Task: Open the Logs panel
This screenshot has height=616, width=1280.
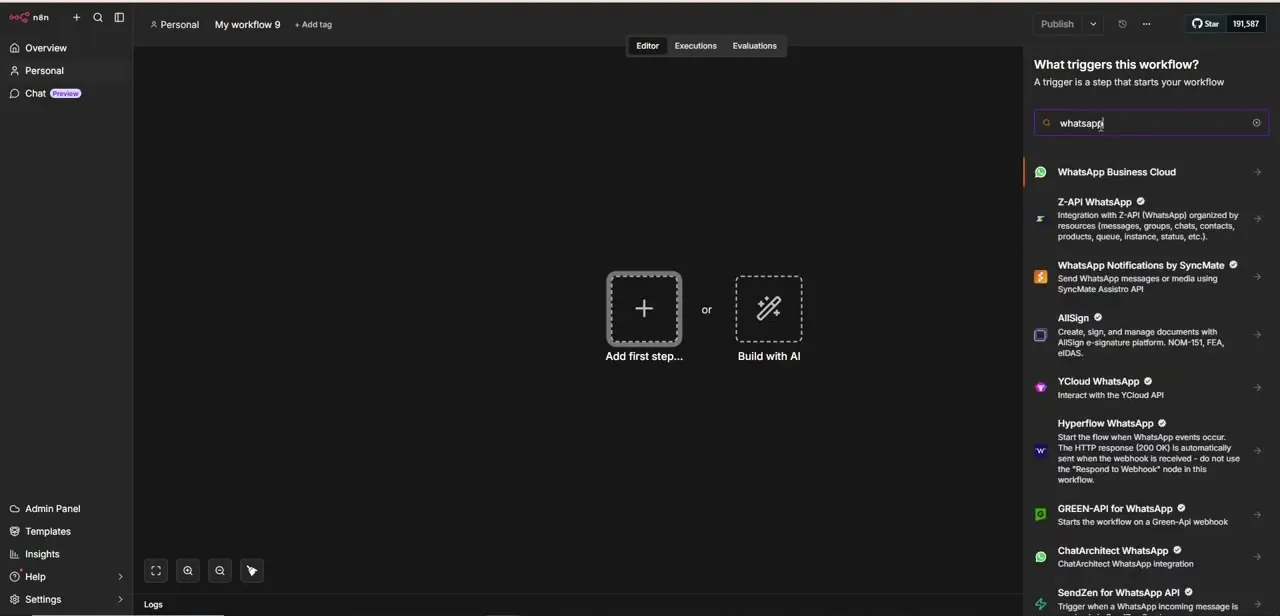Action: point(153,604)
